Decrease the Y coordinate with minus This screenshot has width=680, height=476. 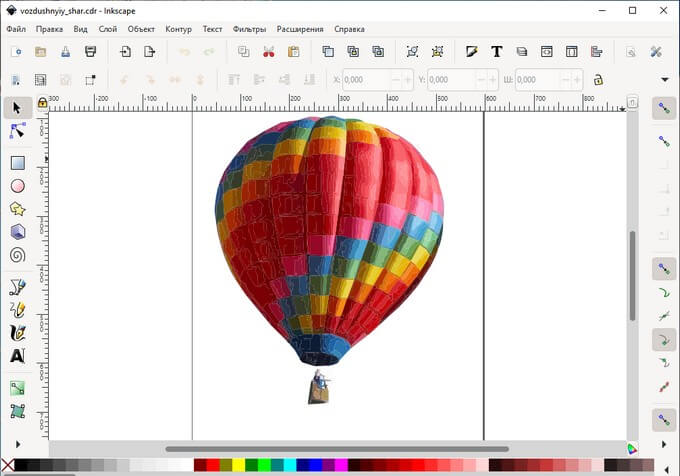click(481, 80)
